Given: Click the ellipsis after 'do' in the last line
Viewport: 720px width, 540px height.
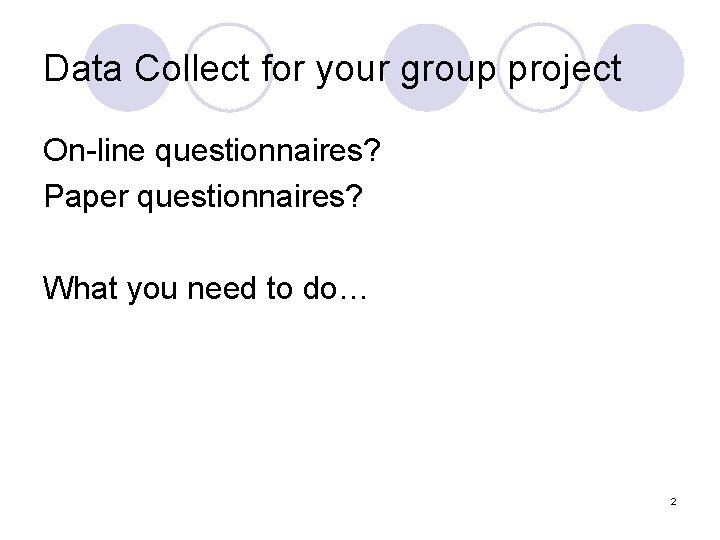Looking at the screenshot, I should [355, 292].
